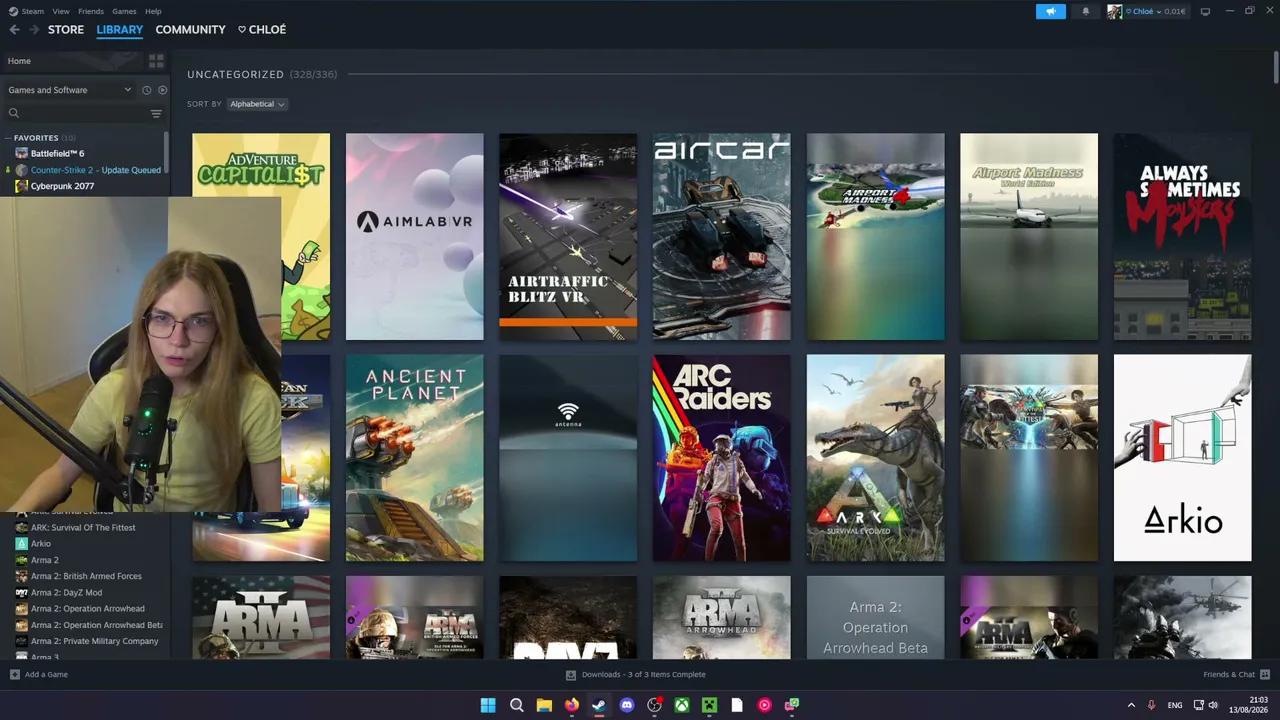Open Firefox from the taskbar
The height and width of the screenshot is (720, 1280).
[571, 705]
